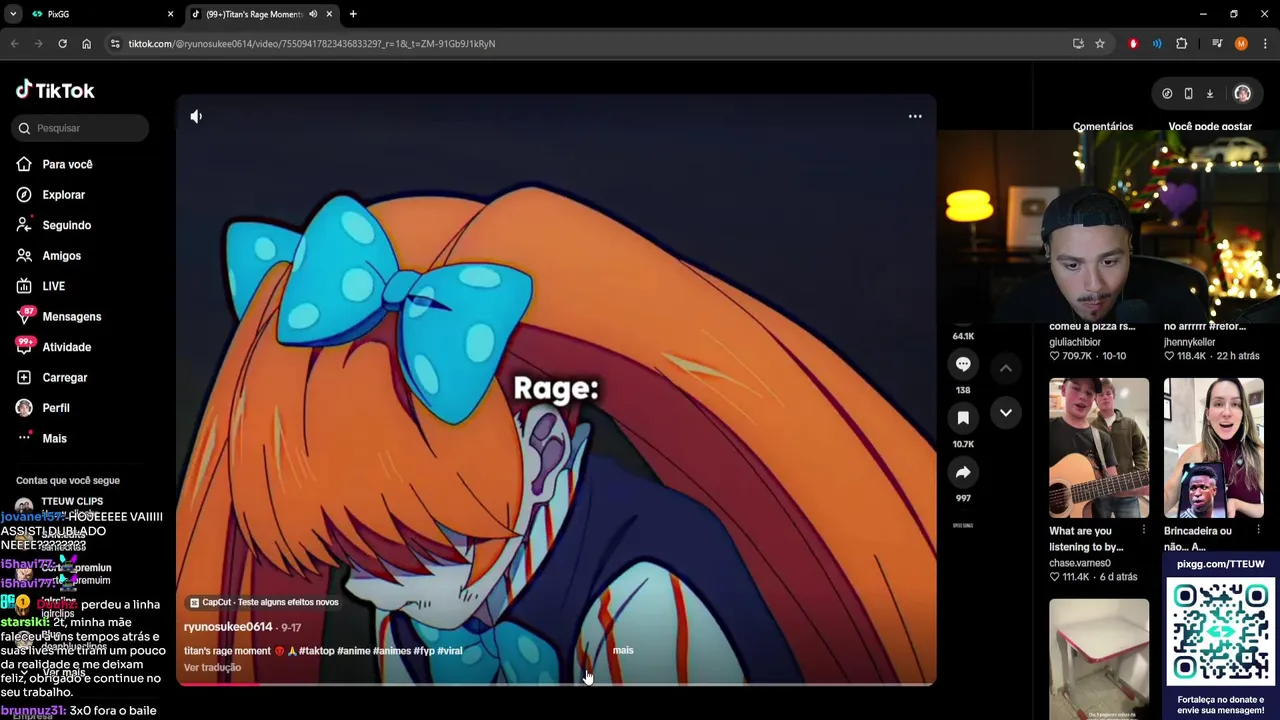Open options for the Brincadeira ou não video

pos(1258,531)
